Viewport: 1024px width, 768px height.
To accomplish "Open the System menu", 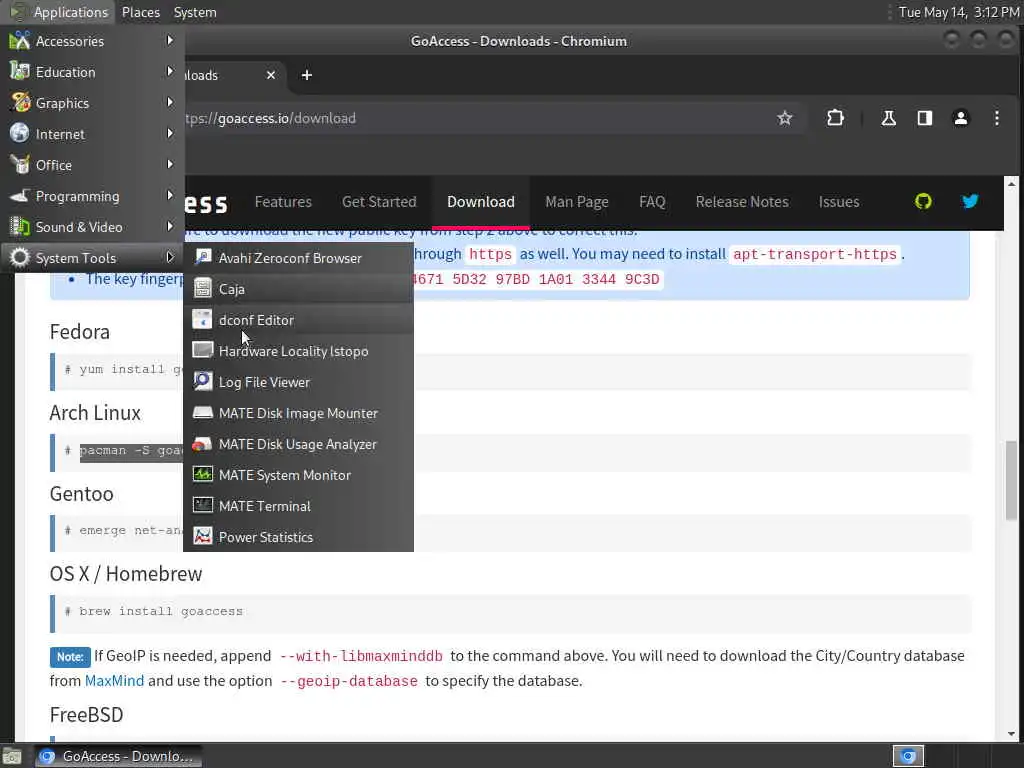I will (x=195, y=12).
